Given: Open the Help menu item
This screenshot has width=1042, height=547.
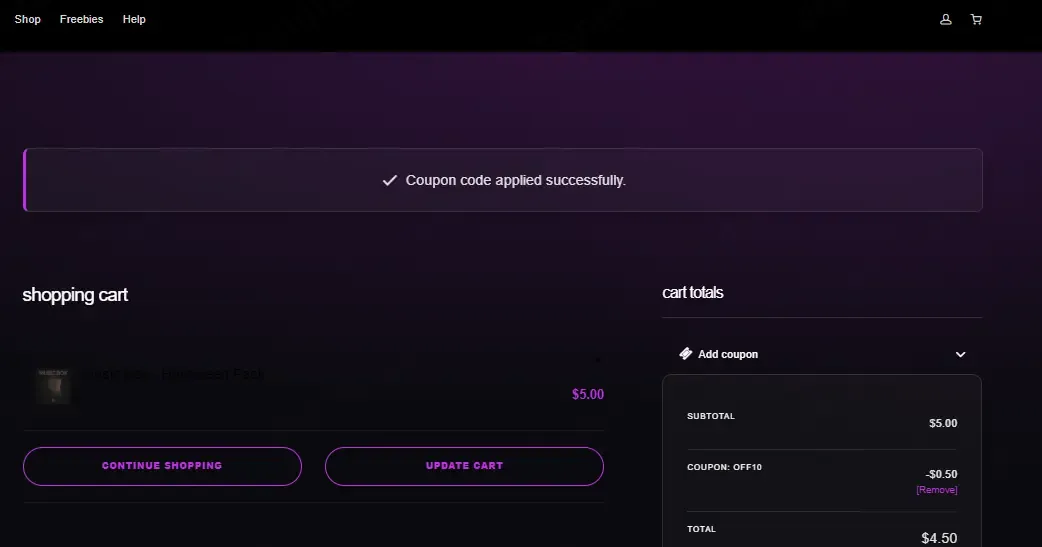Looking at the screenshot, I should (x=134, y=19).
